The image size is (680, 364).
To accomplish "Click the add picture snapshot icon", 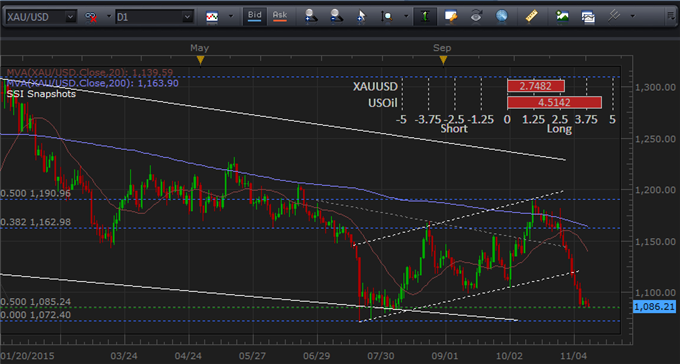I will 562,16.
